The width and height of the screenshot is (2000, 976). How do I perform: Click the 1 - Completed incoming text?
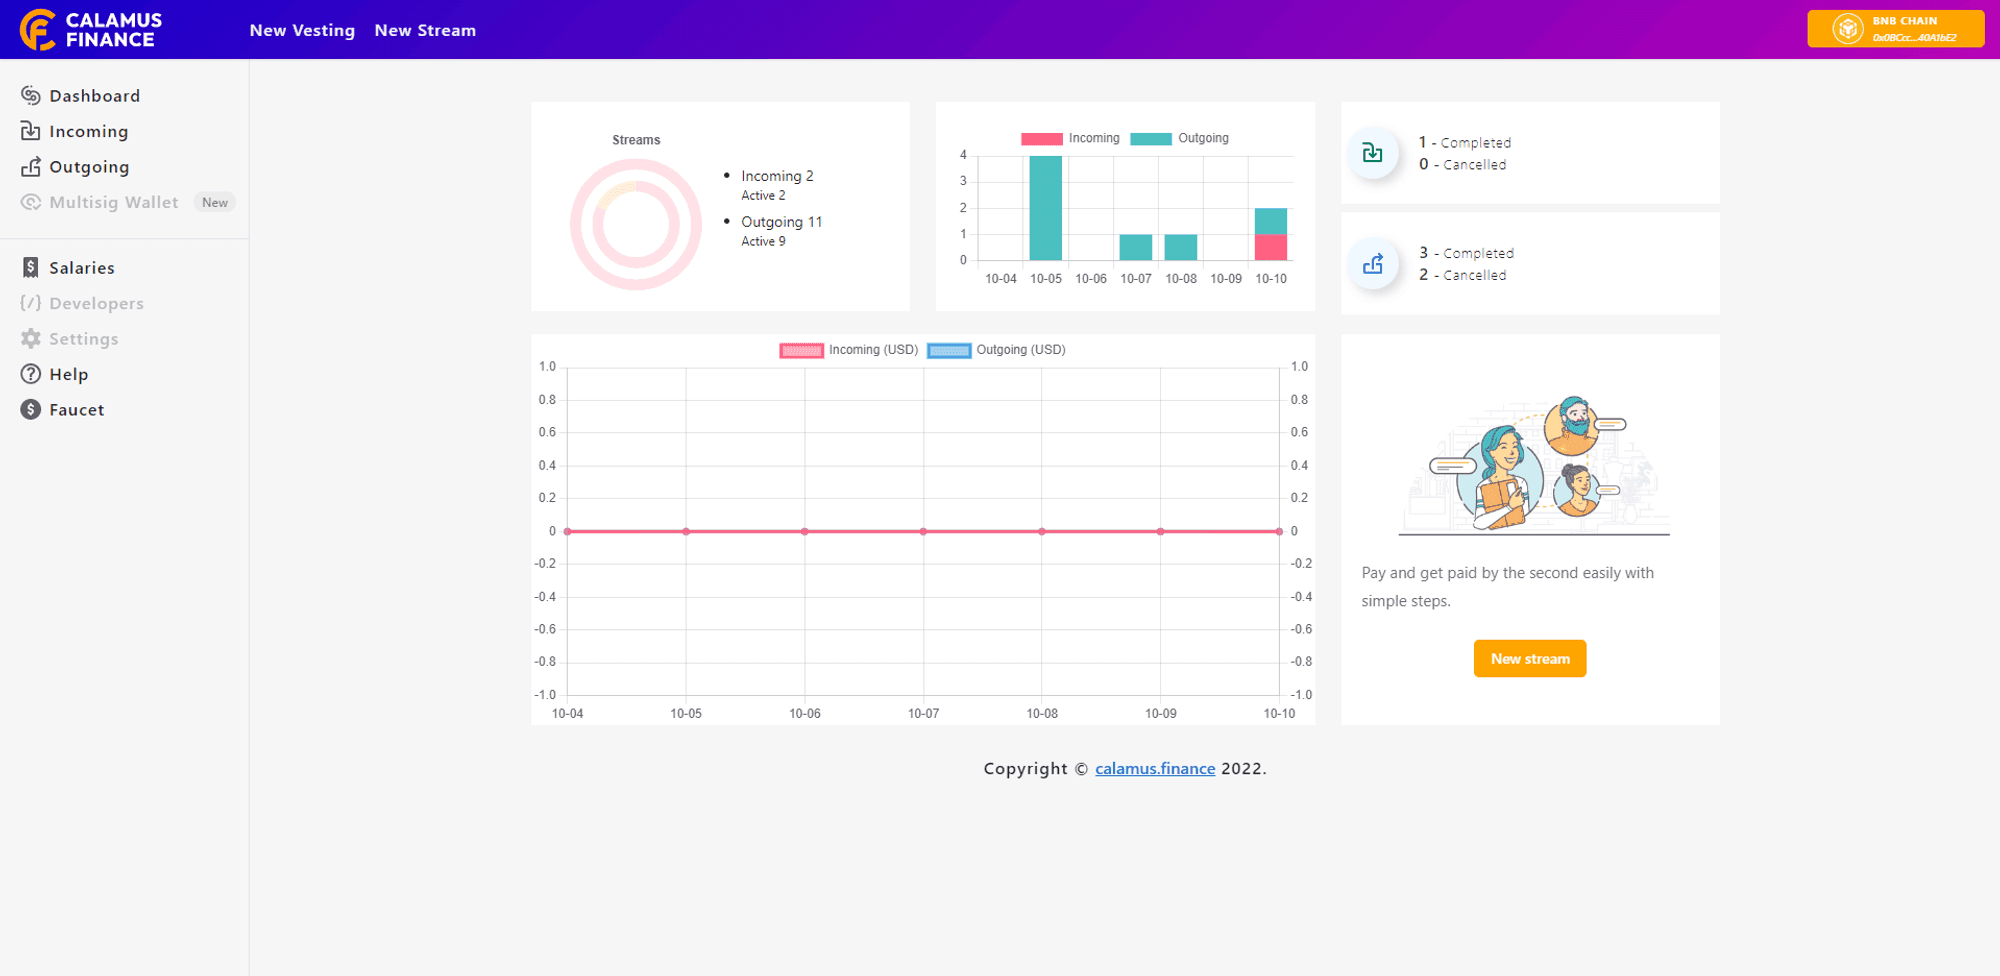point(1465,142)
